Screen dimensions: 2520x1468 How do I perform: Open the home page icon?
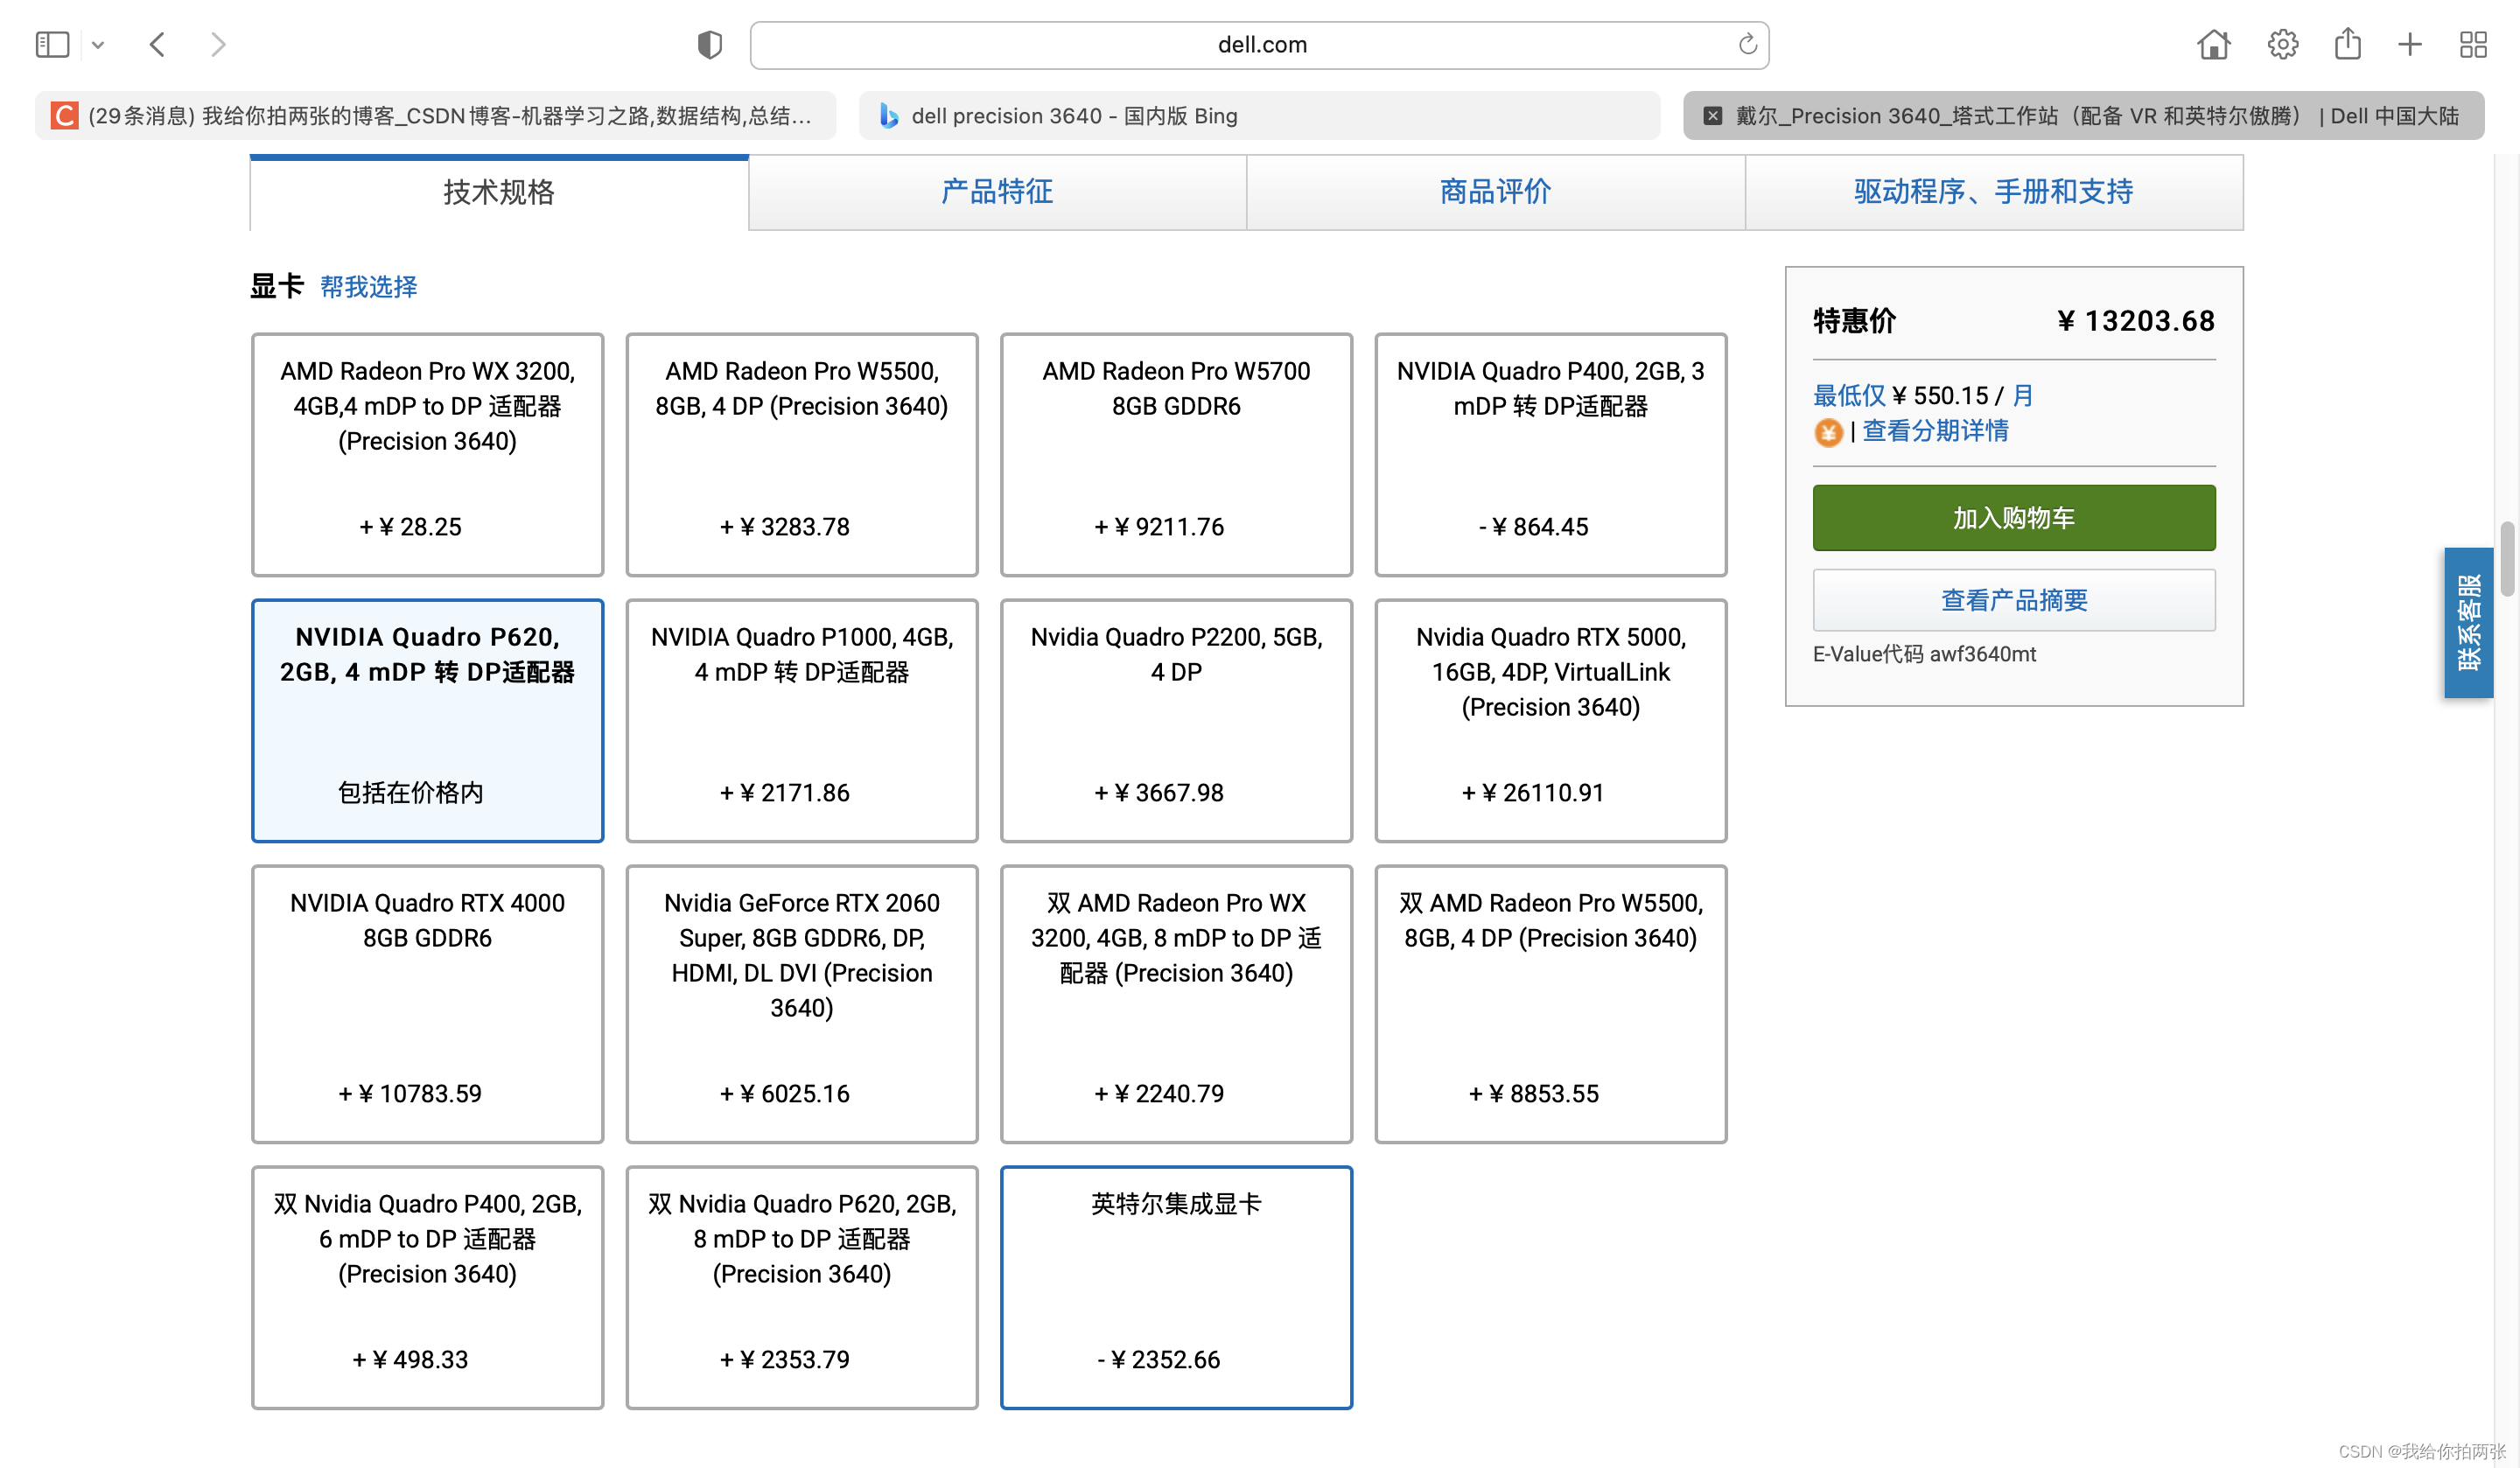click(x=2213, y=44)
